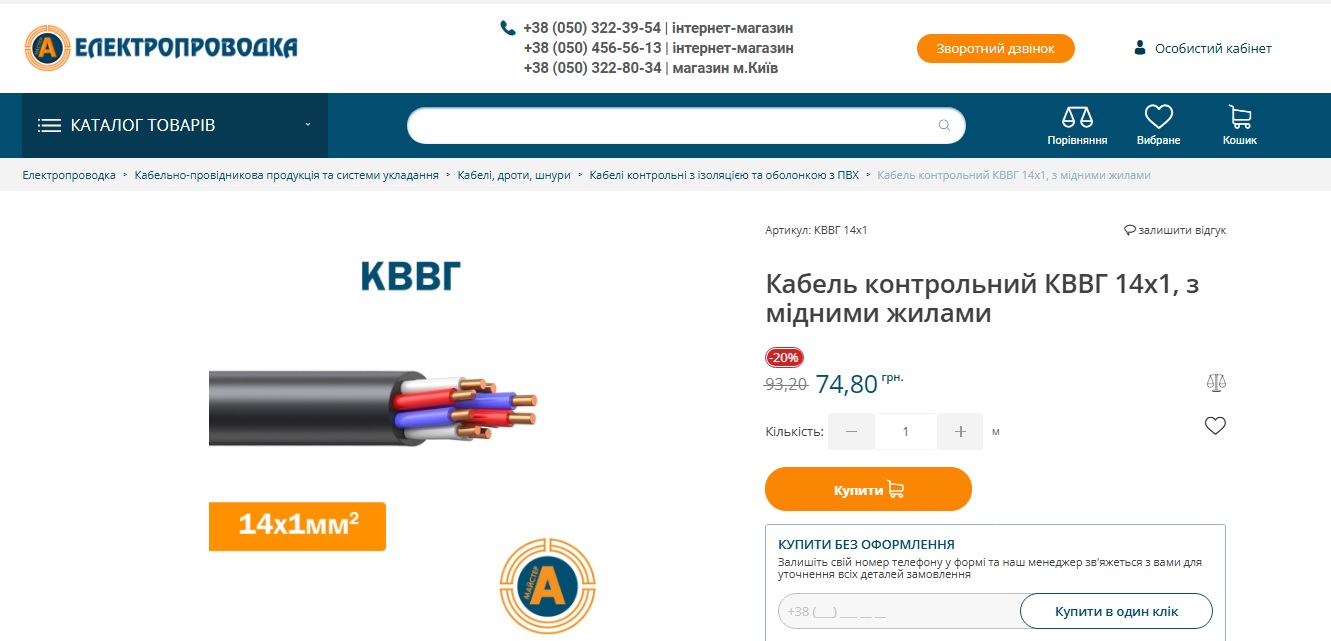
Task: Click the search magnifier icon
Action: click(944, 126)
